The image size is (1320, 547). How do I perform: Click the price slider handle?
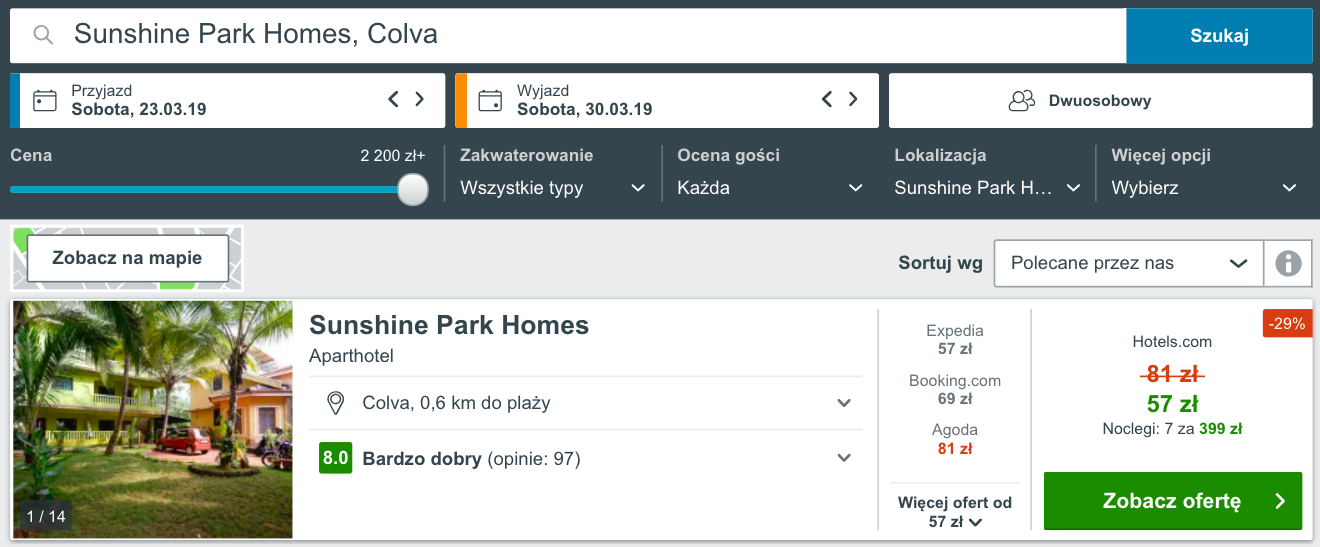(x=412, y=188)
